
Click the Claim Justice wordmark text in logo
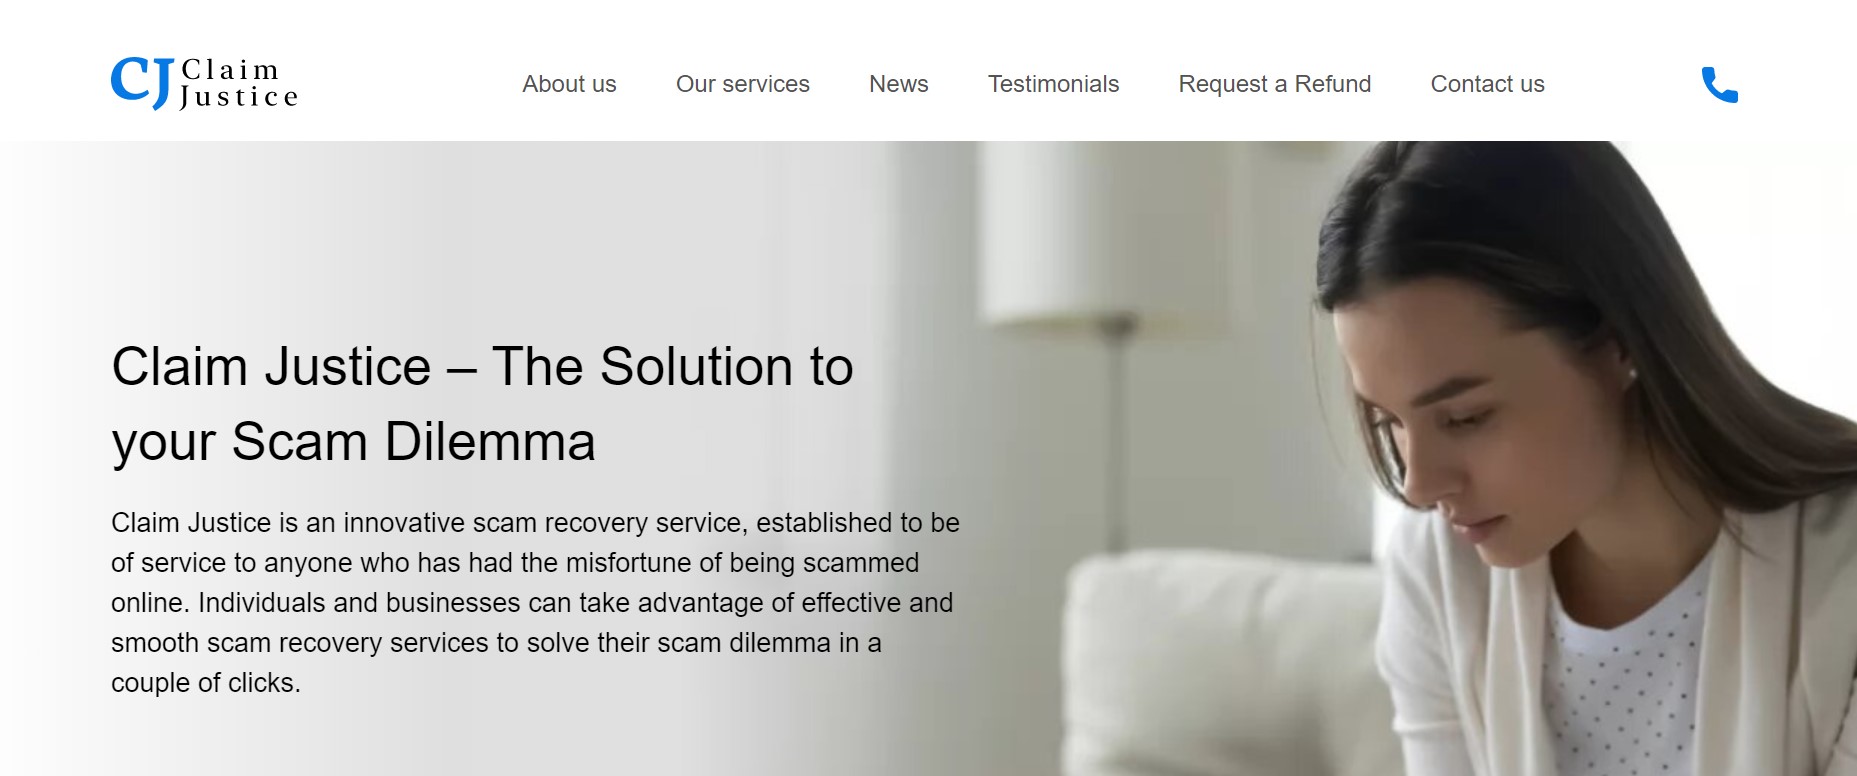tap(239, 83)
